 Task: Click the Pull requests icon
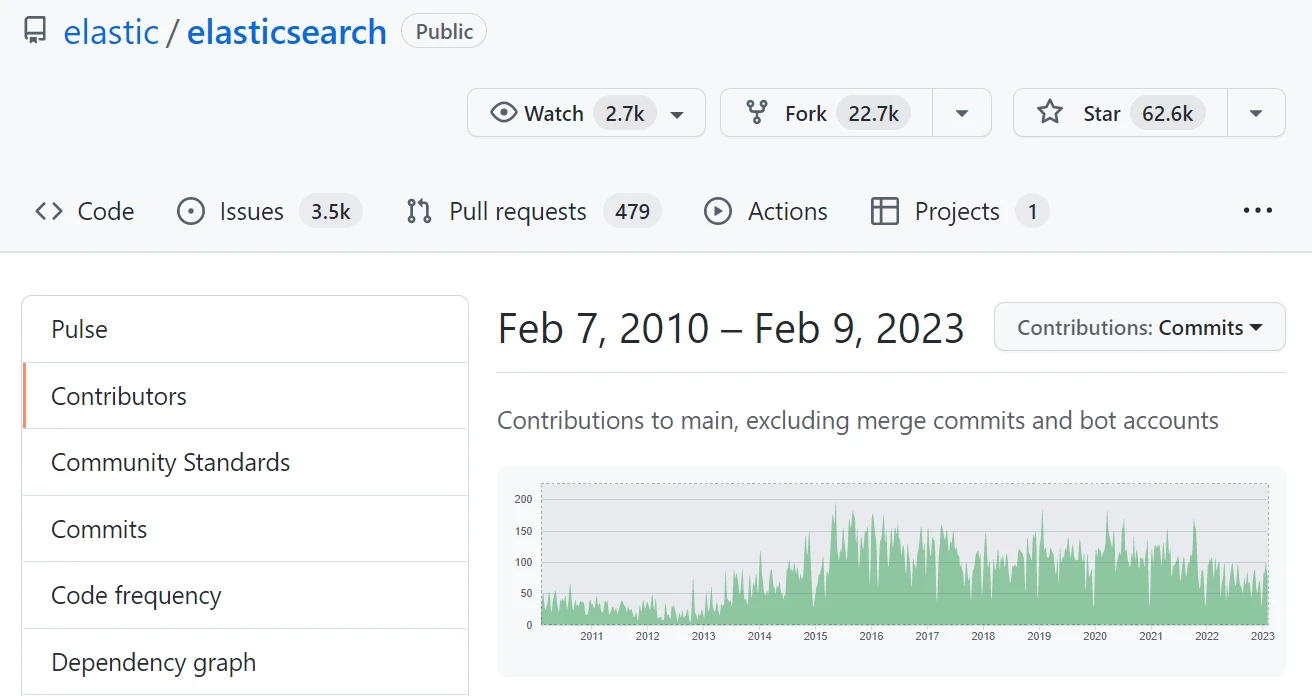[418, 211]
